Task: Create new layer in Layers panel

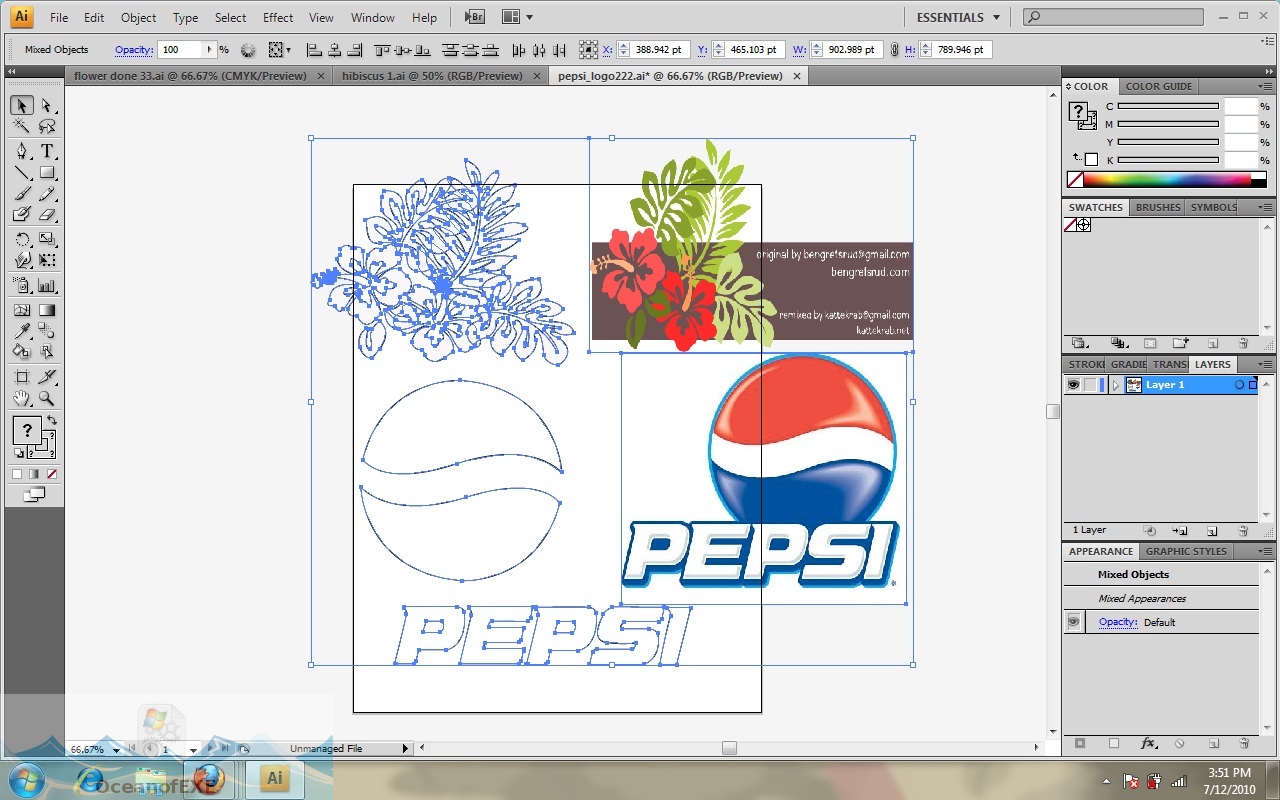Action: pos(1212,530)
